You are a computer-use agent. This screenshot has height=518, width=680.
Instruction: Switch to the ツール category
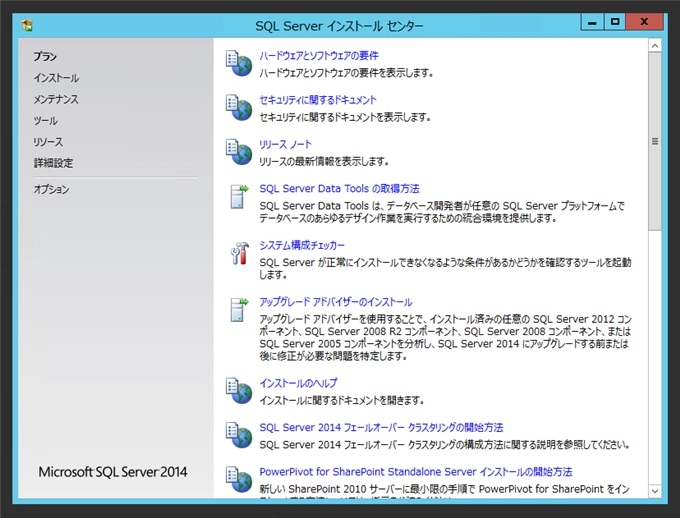[46, 121]
